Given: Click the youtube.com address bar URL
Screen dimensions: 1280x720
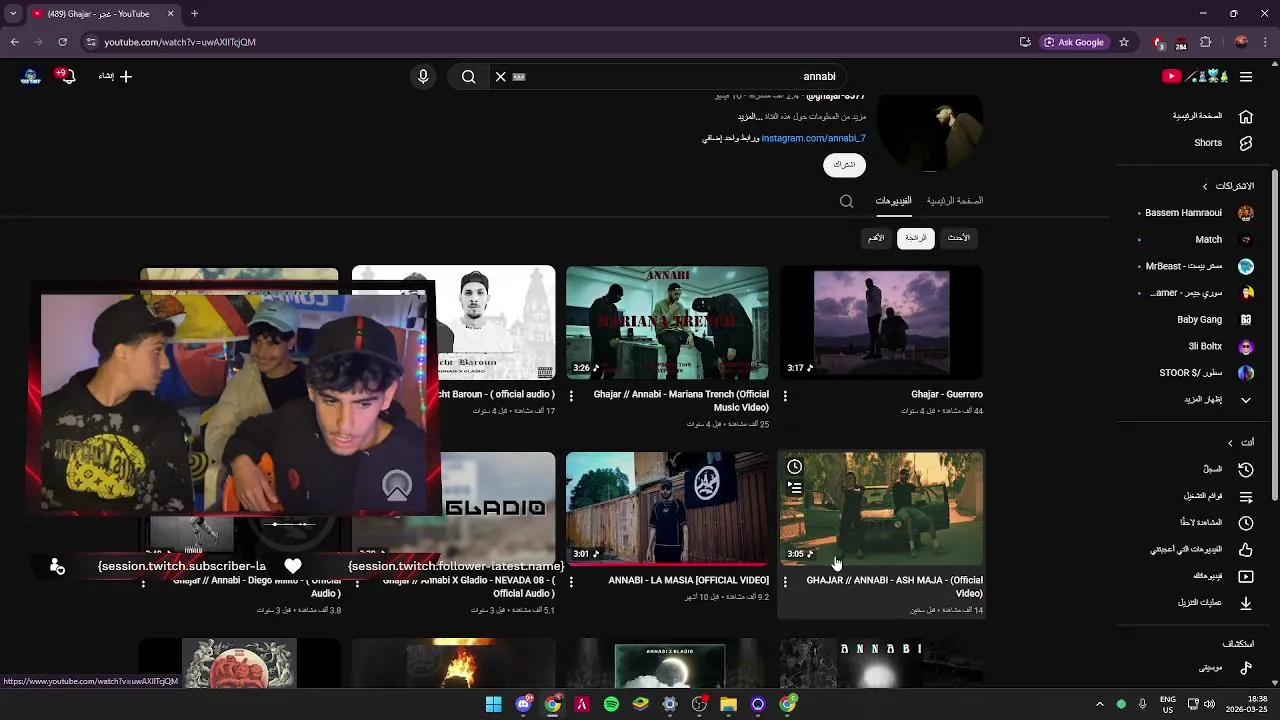Looking at the screenshot, I should click(180, 42).
